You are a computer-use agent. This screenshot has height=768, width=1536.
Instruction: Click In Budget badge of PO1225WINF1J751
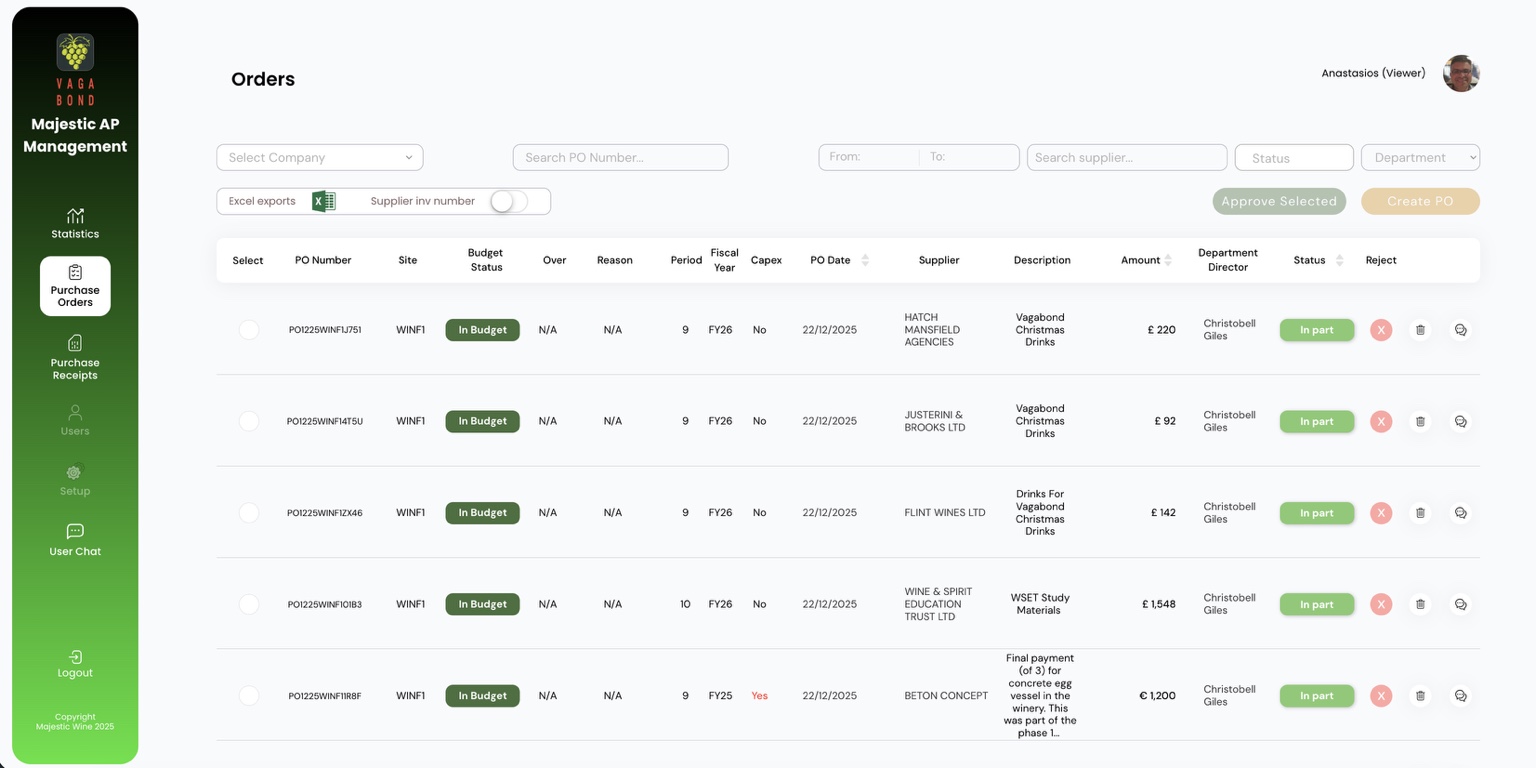(483, 330)
